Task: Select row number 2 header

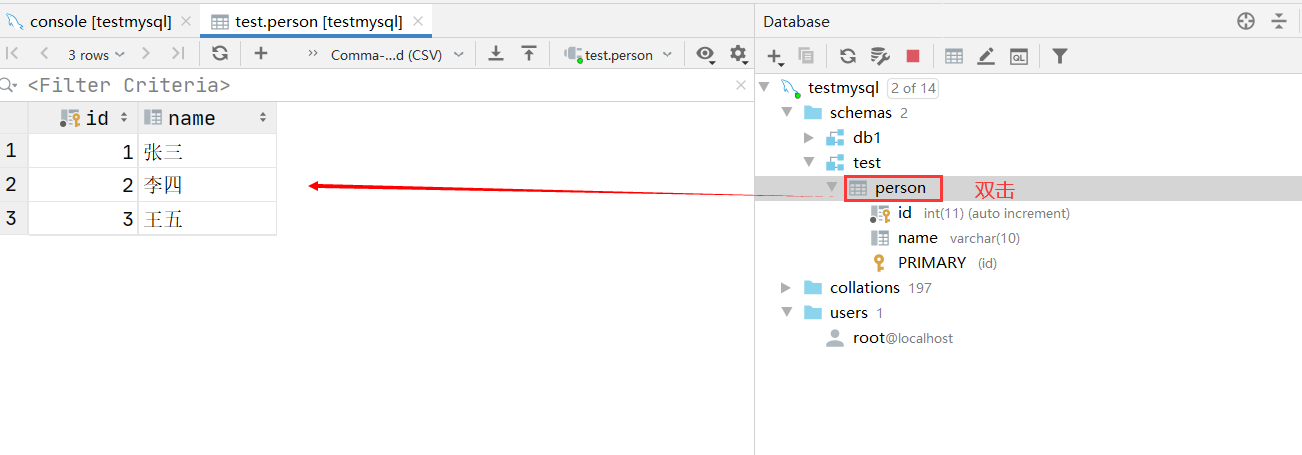Action: (14, 185)
